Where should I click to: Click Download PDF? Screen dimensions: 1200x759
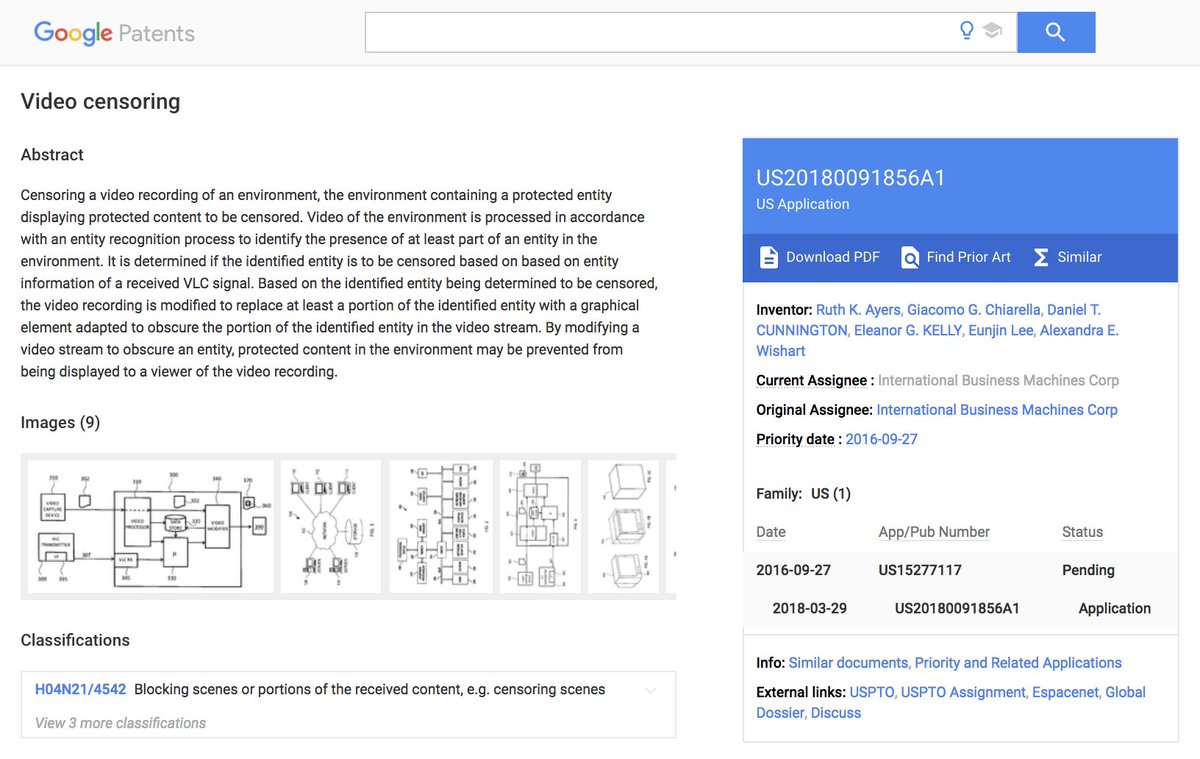[832, 257]
